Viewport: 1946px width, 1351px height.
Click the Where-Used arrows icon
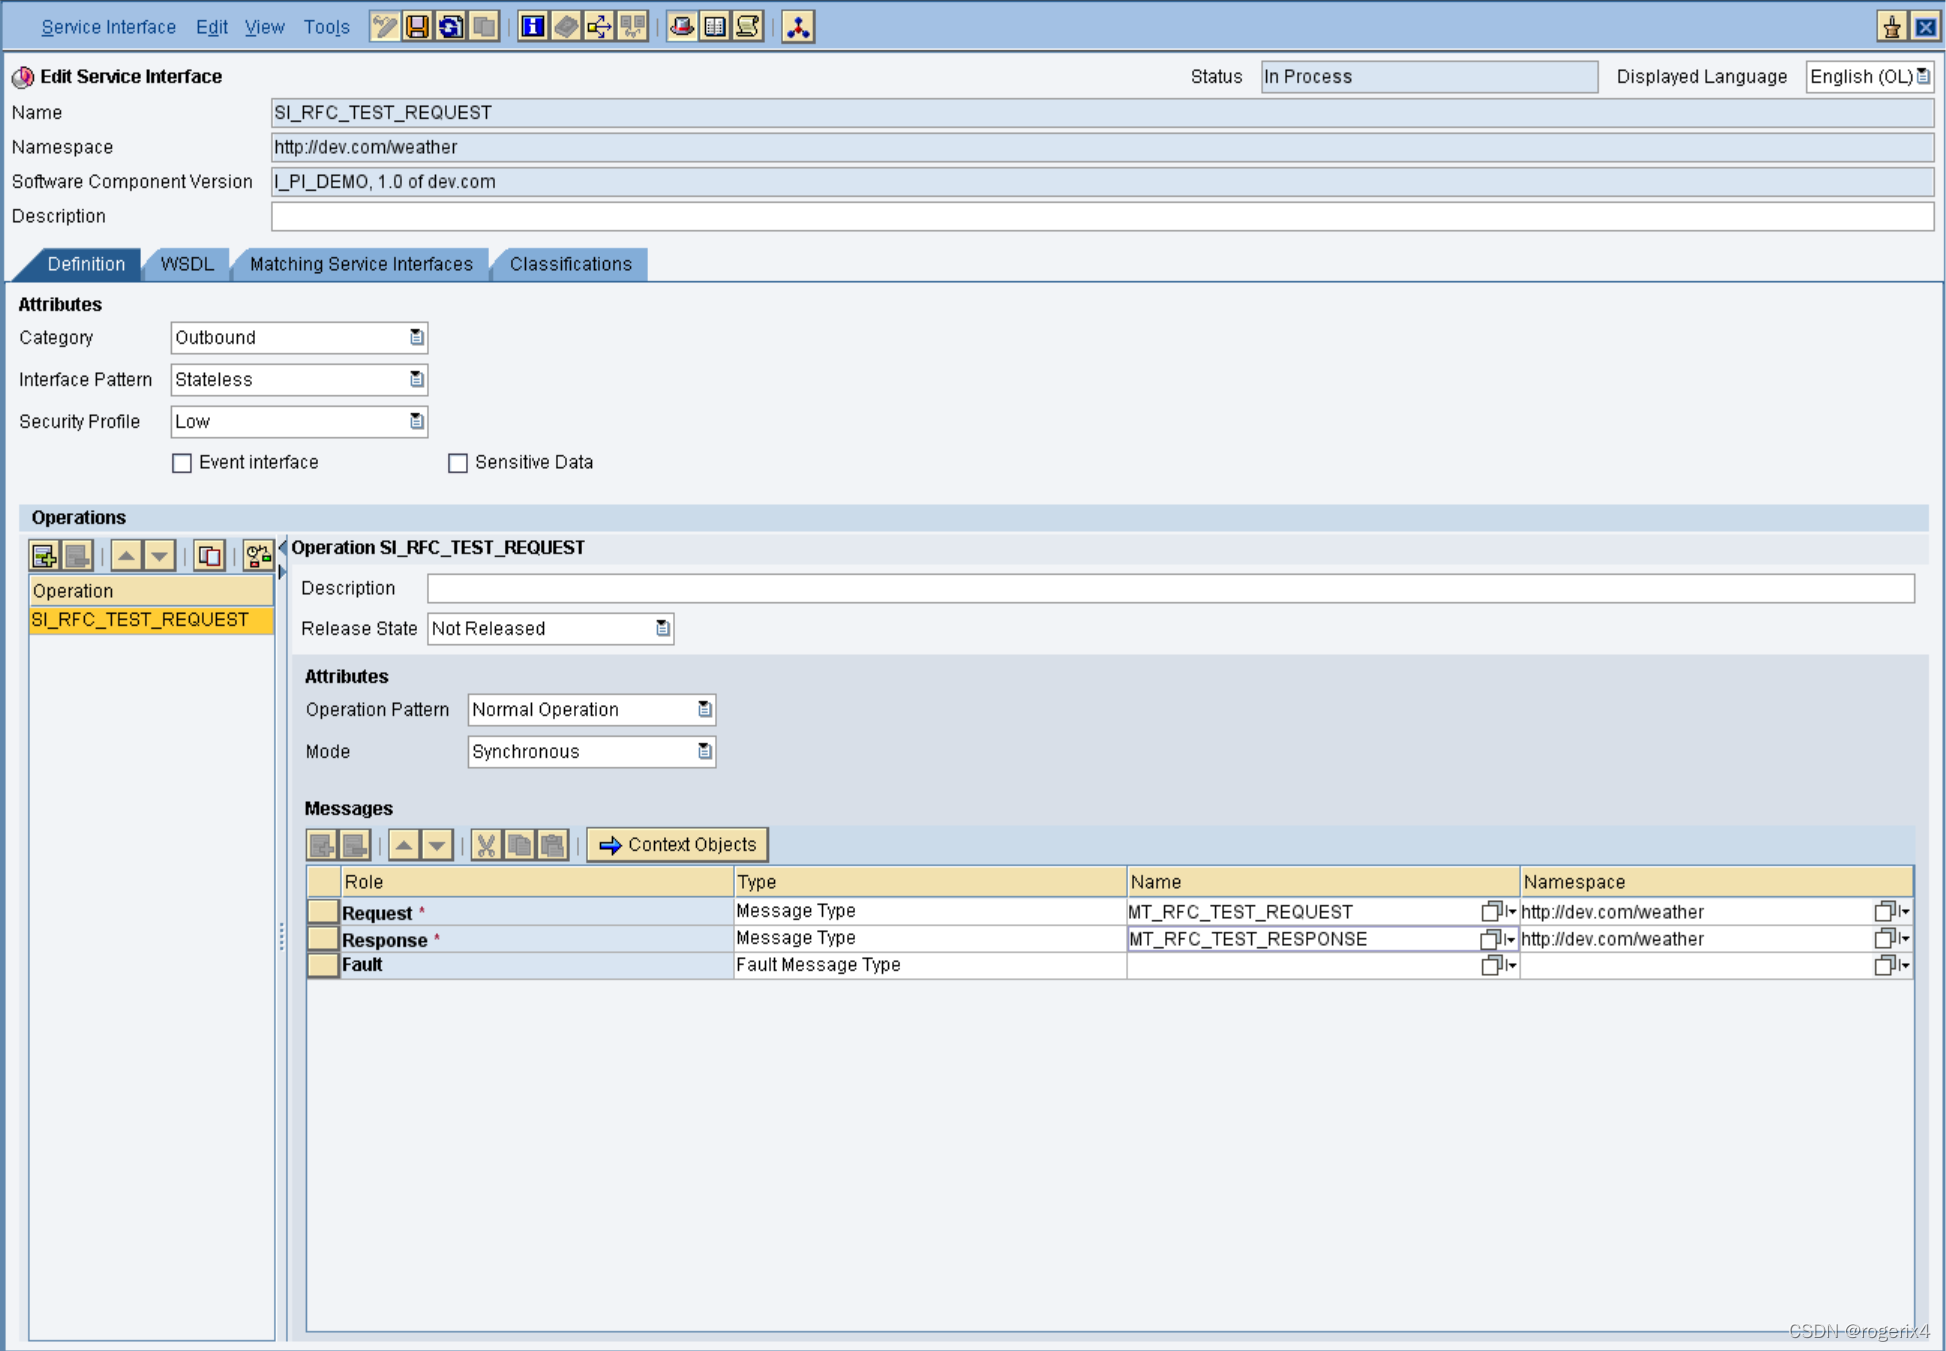click(599, 26)
